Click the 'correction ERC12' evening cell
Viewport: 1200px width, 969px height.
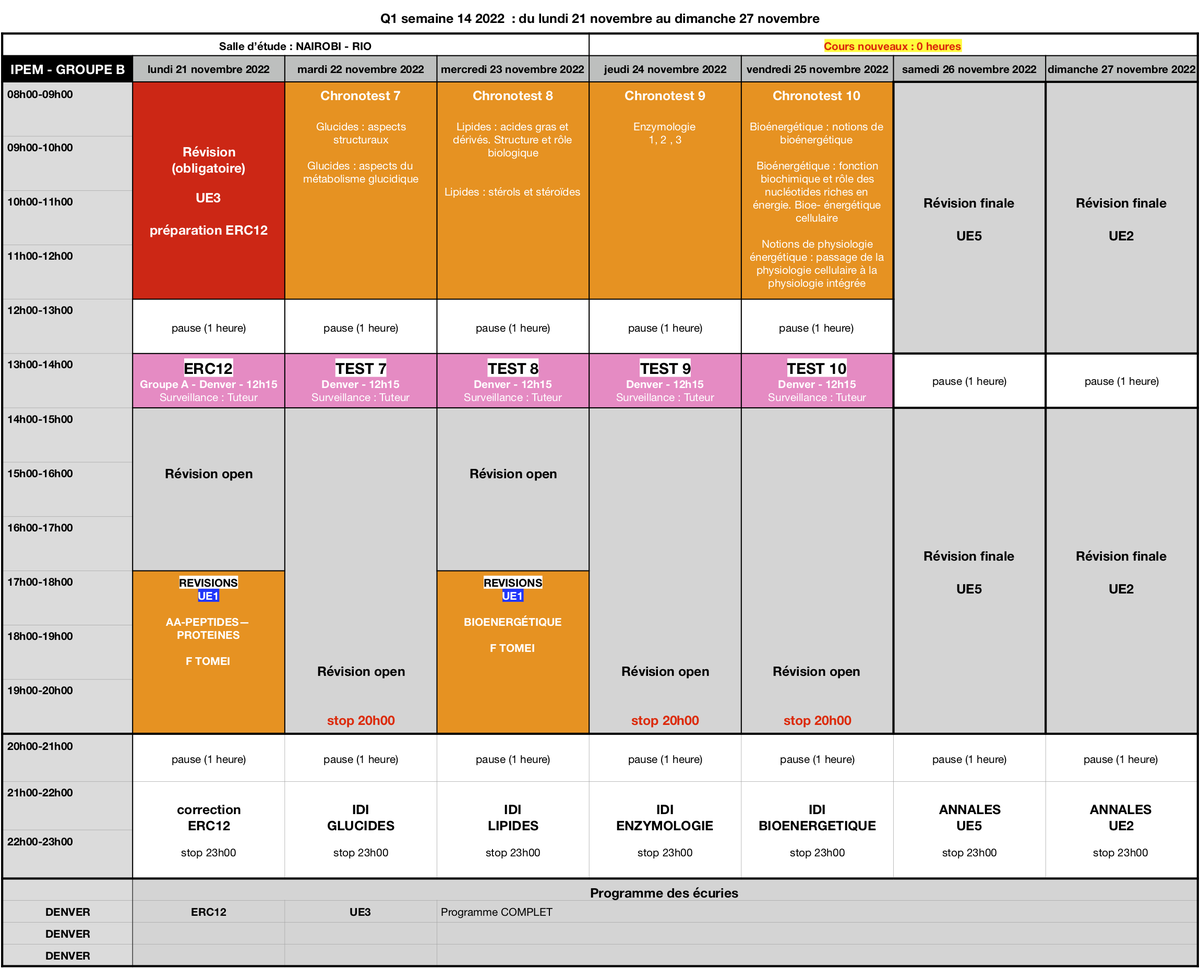point(209,830)
